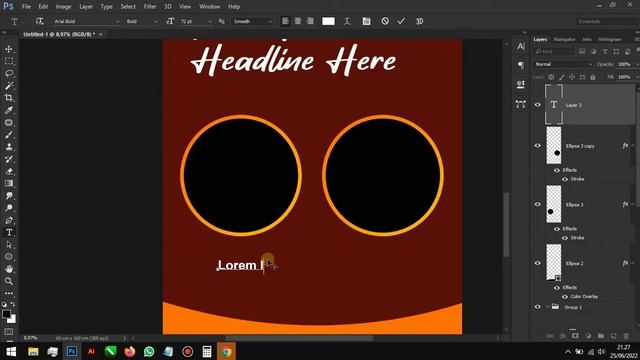Screen dimensions: 640x360
Task: Select the Rectangular Marquee tool
Action: pyautogui.click(x=9, y=62)
